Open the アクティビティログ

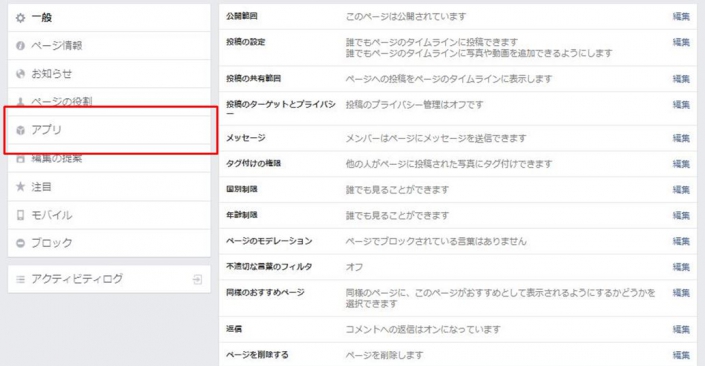(109, 279)
